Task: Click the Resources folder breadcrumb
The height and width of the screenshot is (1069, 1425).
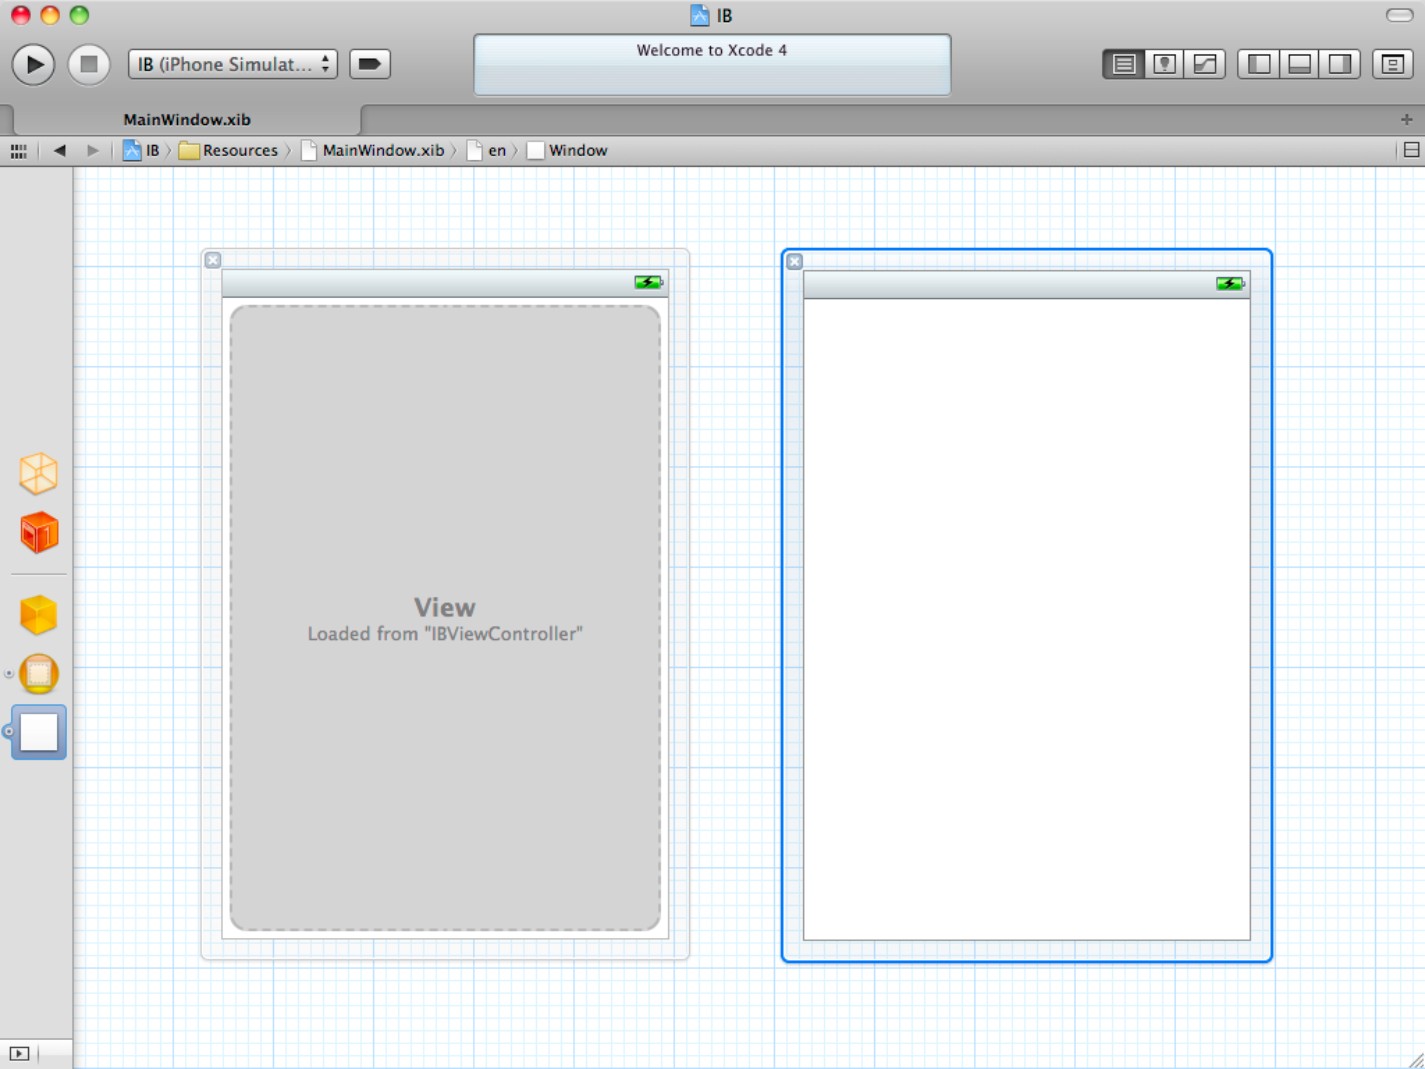Action: point(228,150)
